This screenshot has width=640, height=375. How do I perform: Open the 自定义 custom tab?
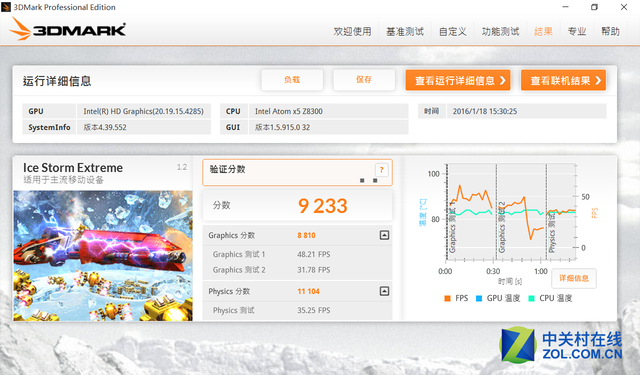453,31
